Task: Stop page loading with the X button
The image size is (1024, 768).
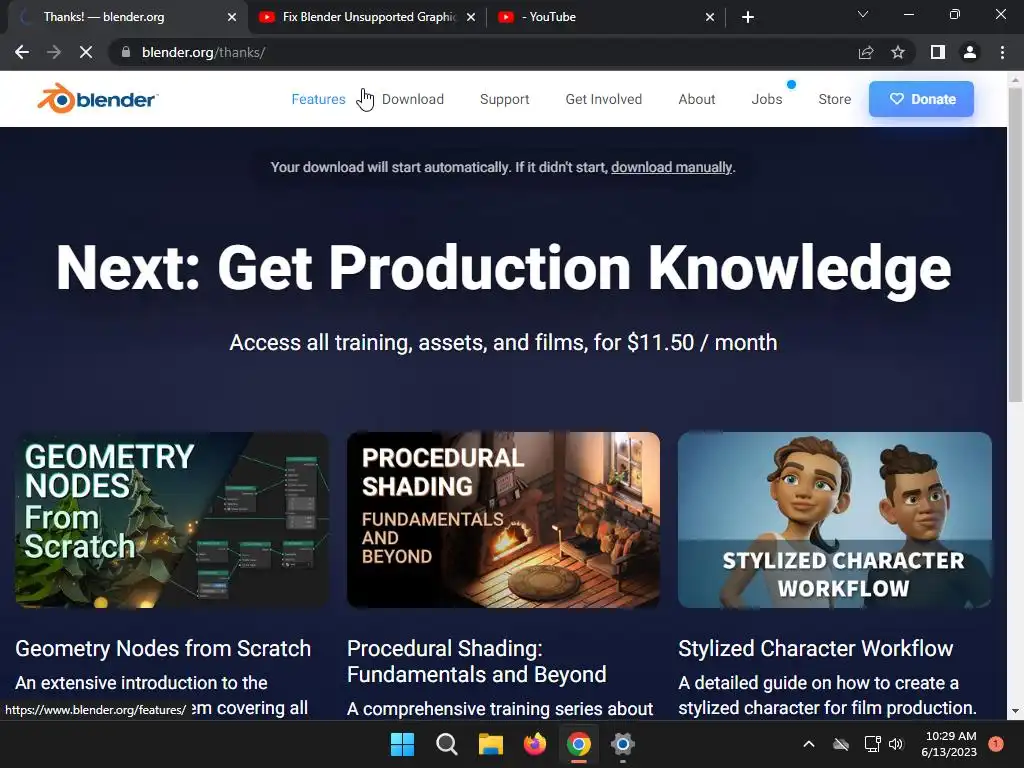Action: click(86, 52)
